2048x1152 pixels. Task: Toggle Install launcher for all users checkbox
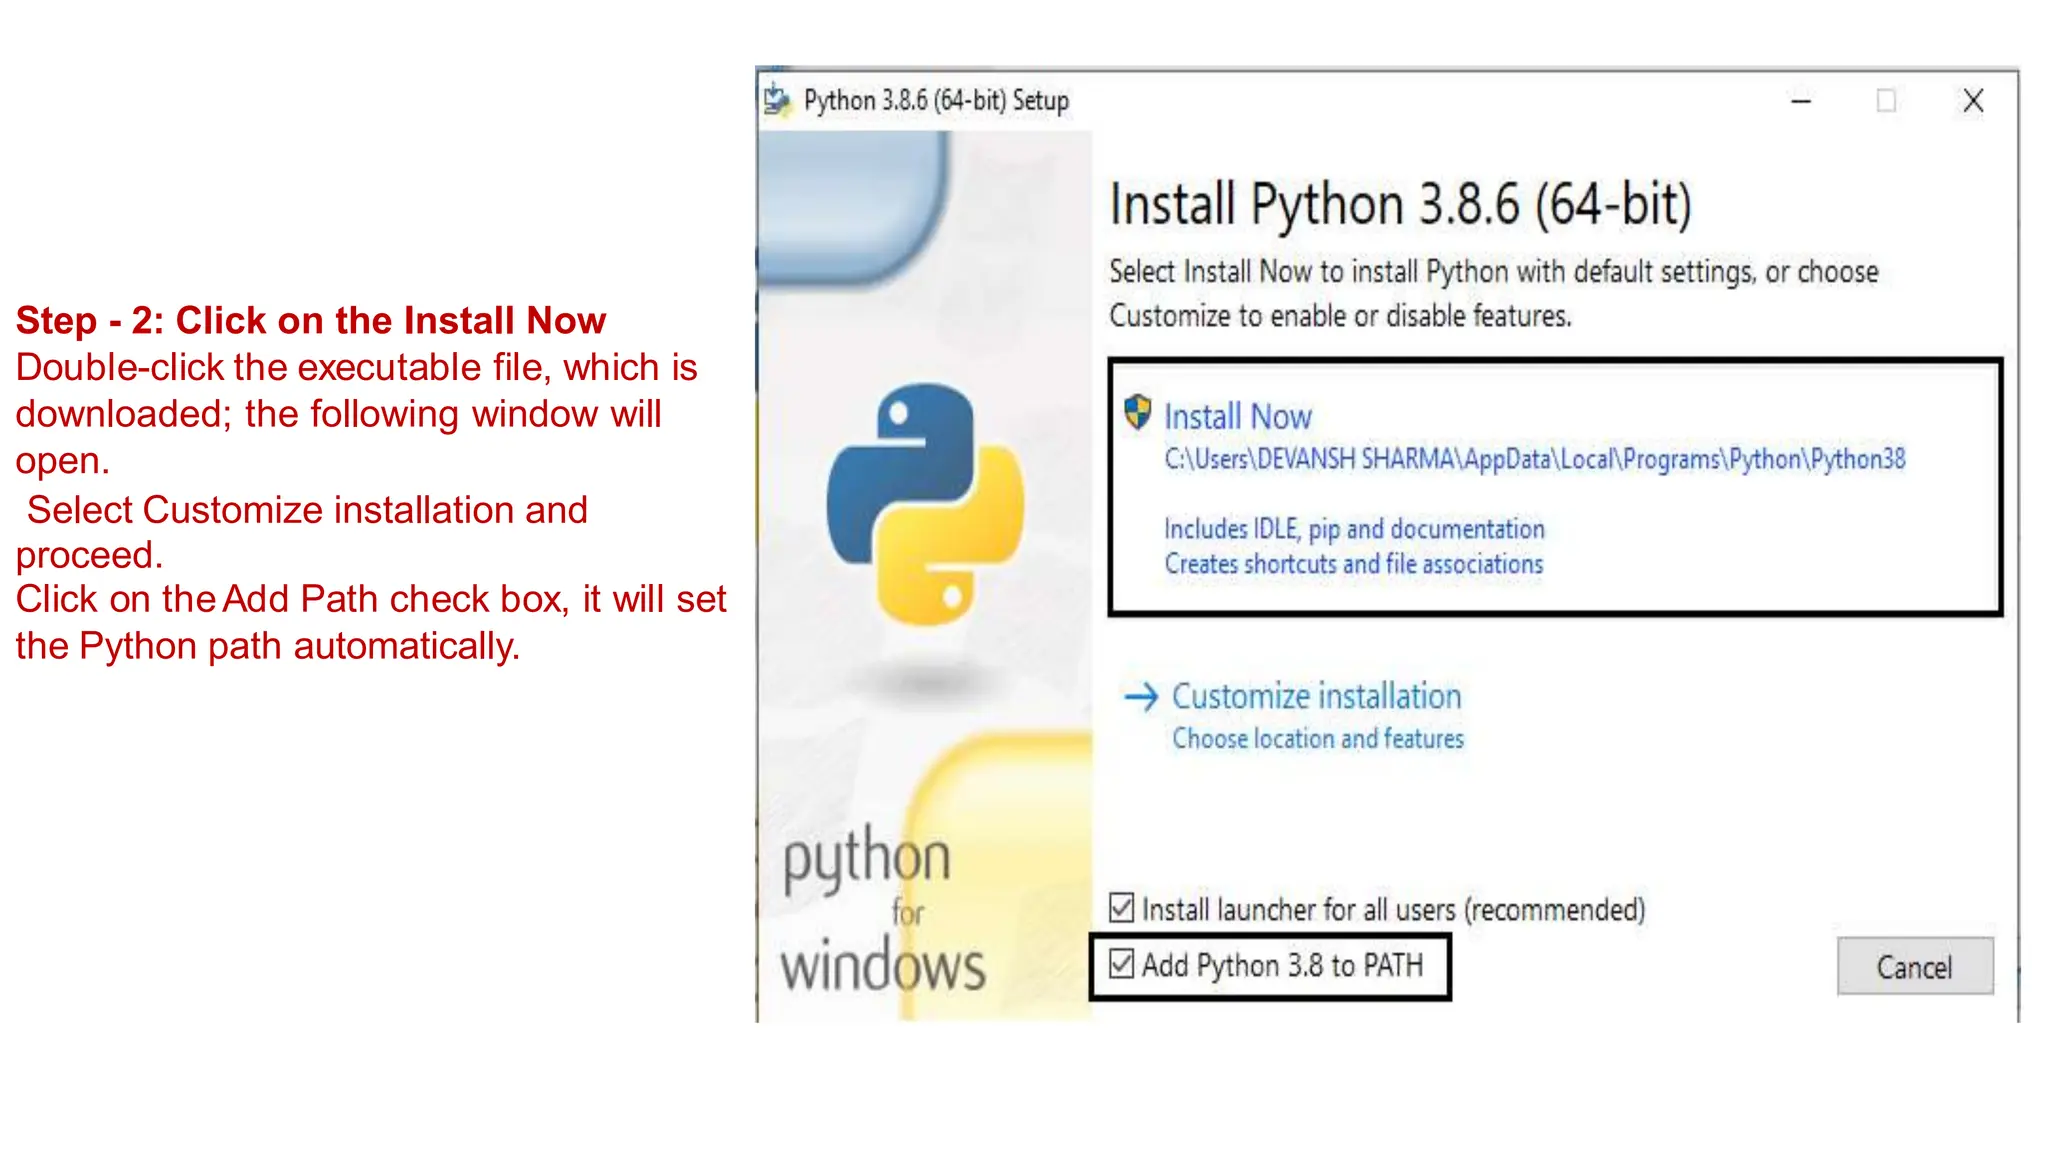pos(1122,908)
